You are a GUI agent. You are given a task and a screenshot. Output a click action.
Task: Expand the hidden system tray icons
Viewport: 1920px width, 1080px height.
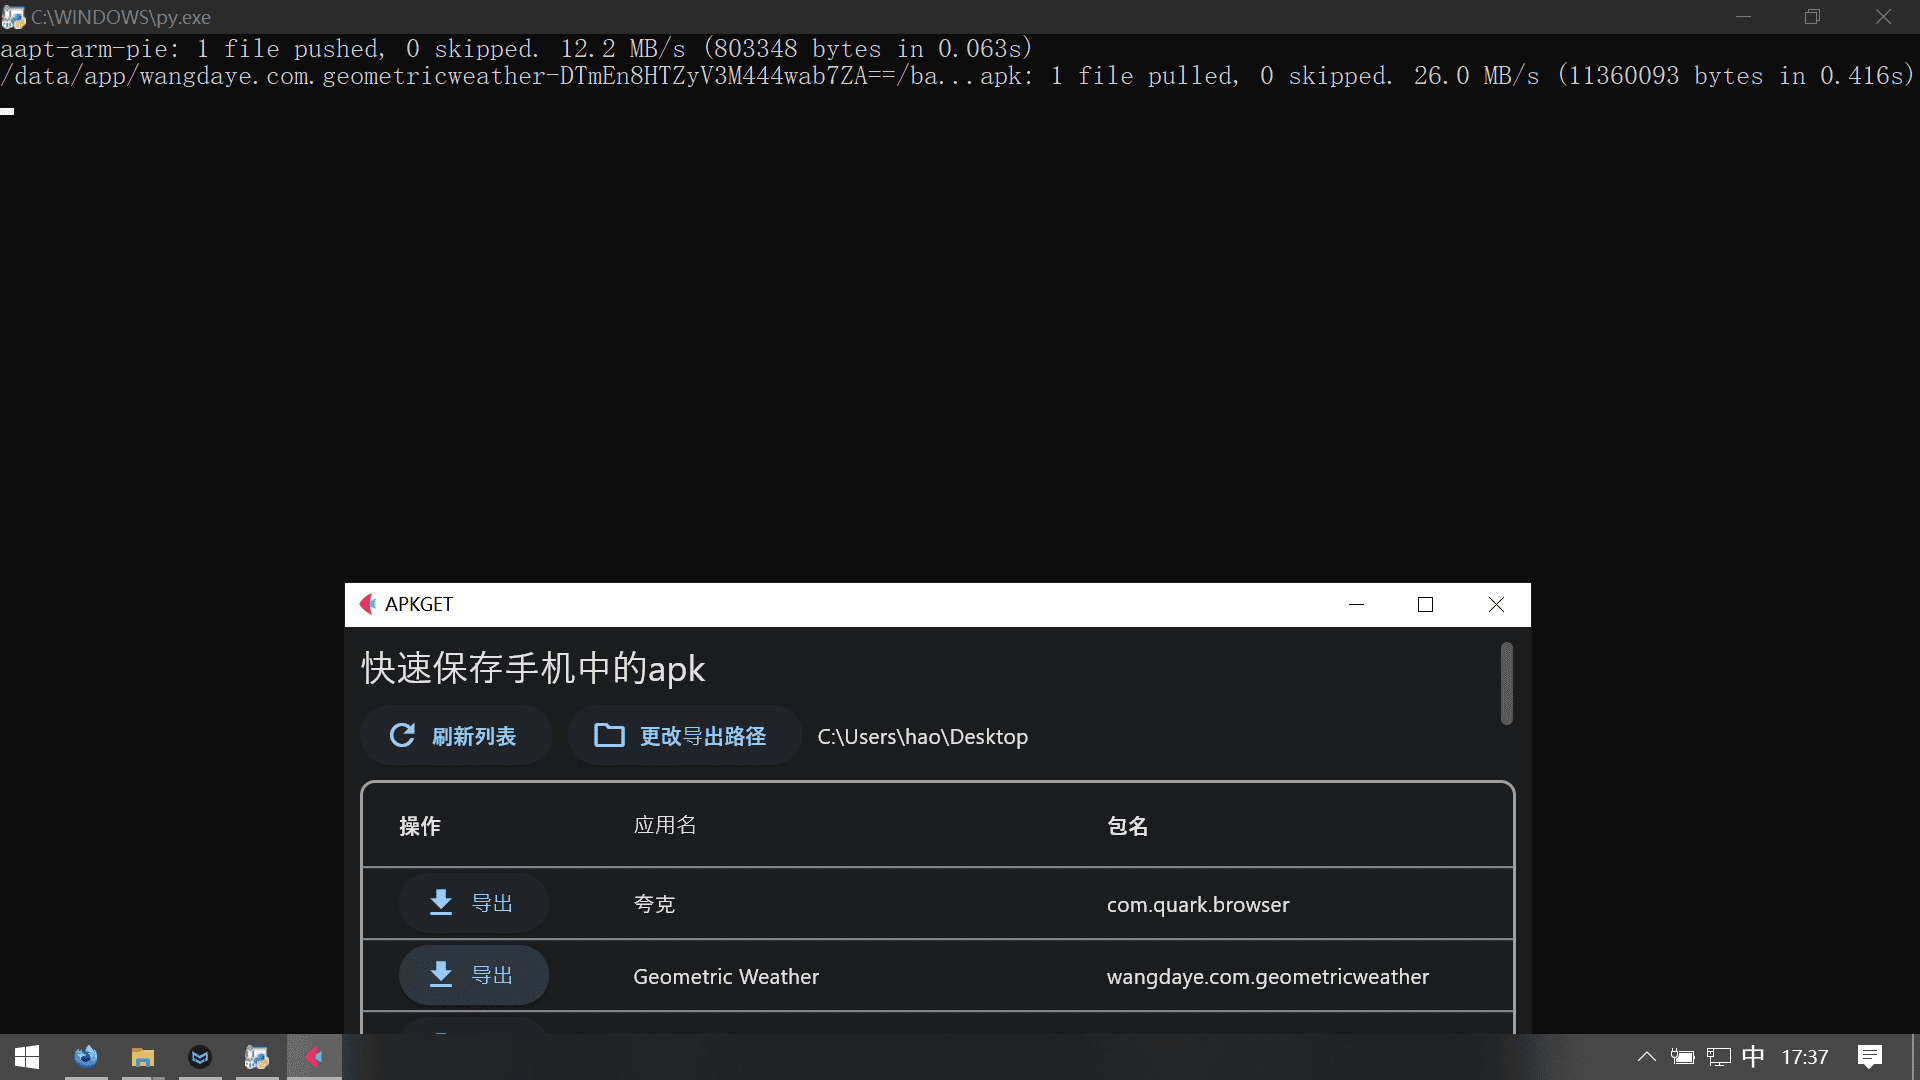(1646, 1057)
